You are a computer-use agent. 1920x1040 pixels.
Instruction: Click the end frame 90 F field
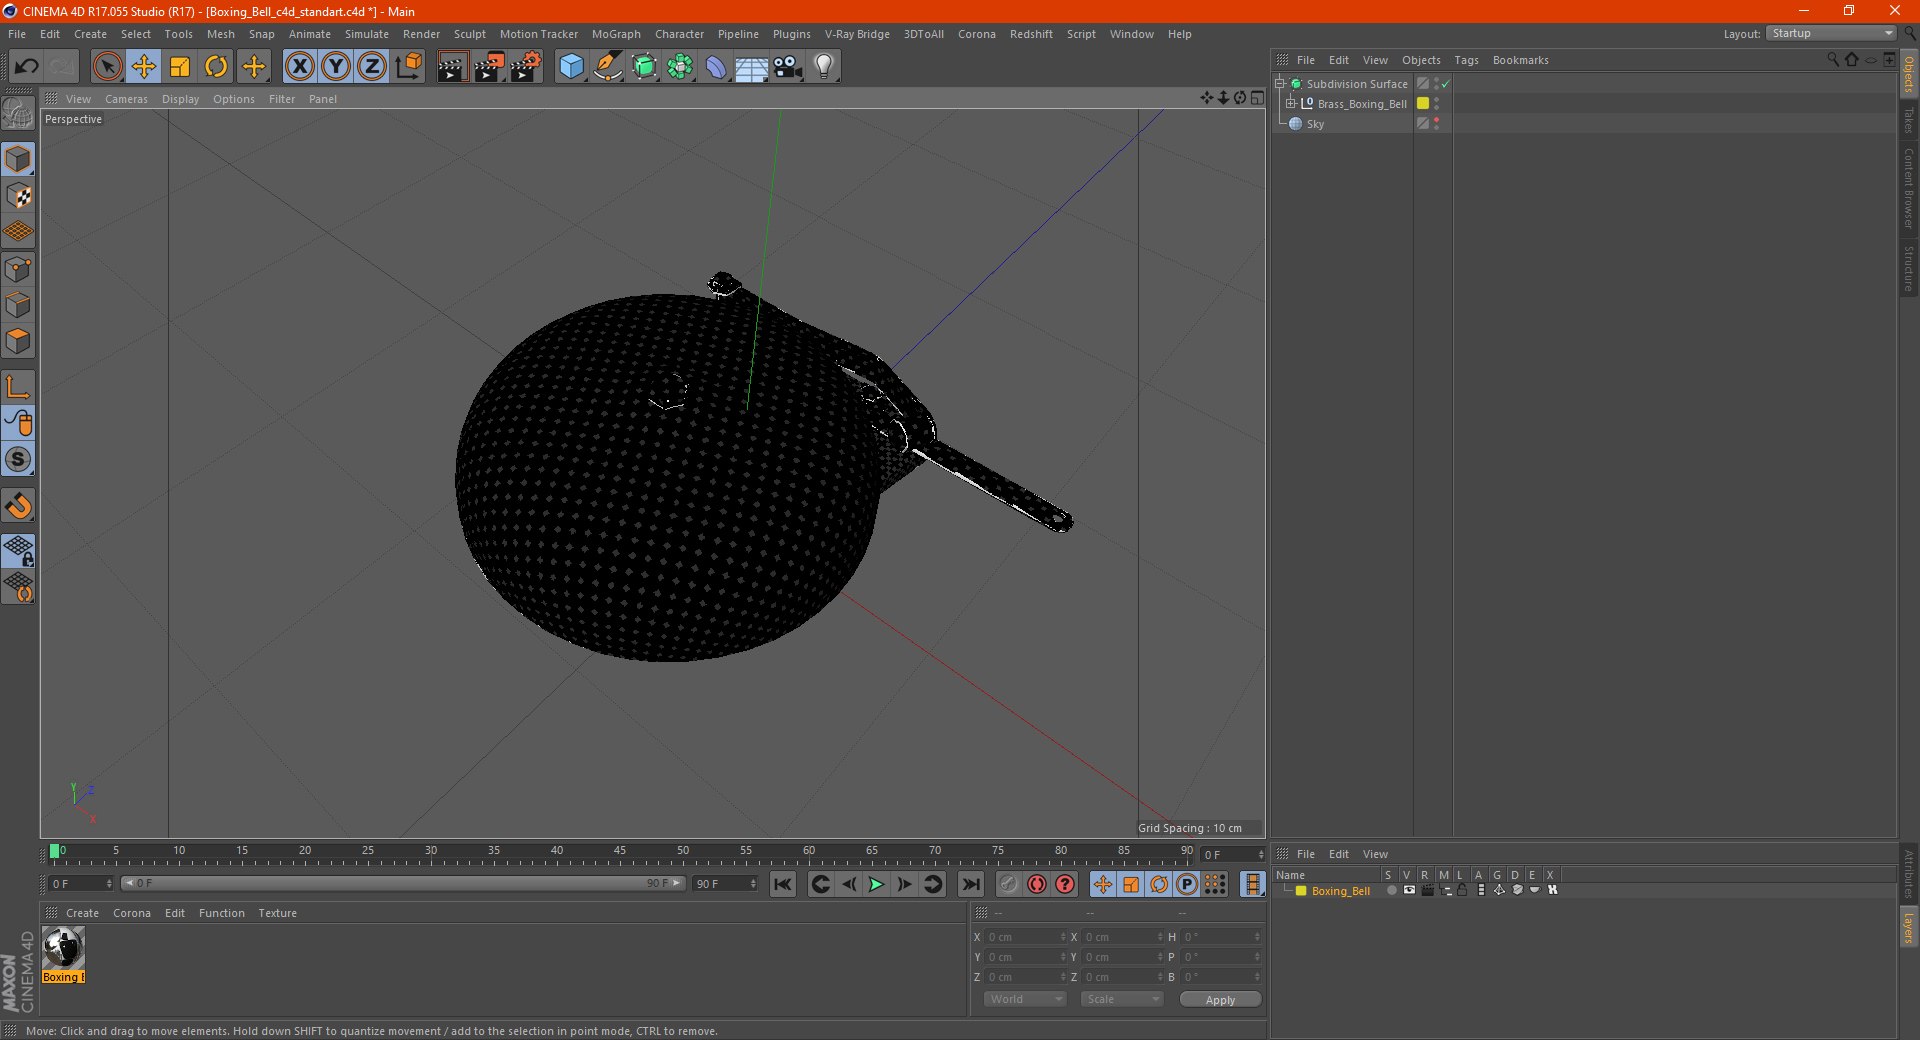pos(725,884)
